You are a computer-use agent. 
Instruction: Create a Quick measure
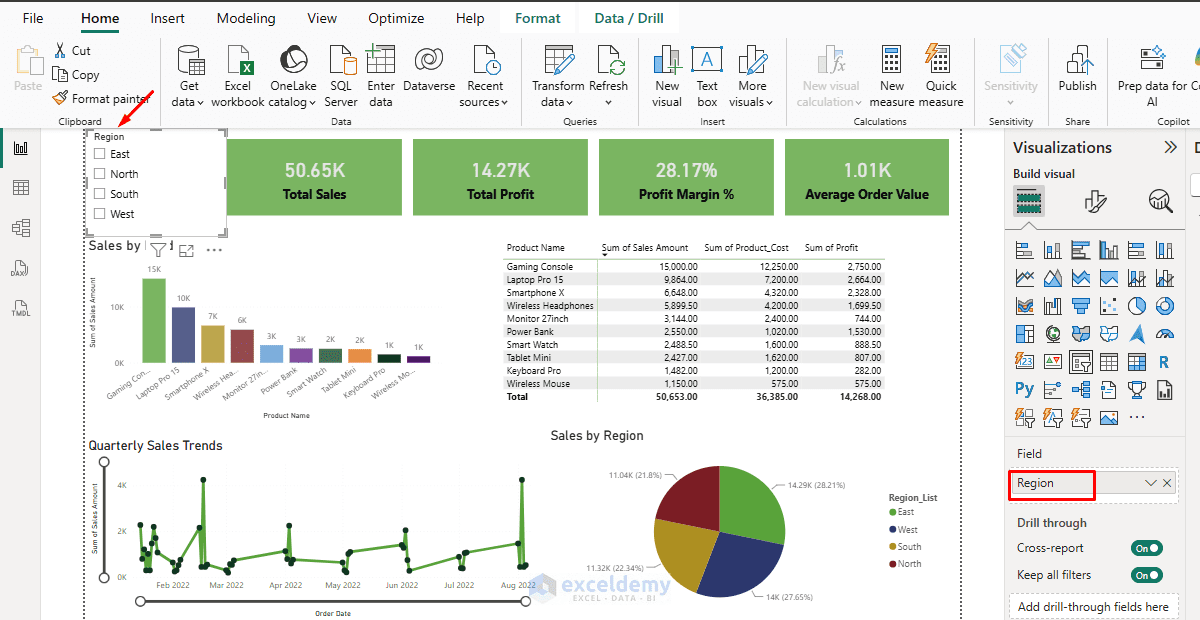coord(940,76)
